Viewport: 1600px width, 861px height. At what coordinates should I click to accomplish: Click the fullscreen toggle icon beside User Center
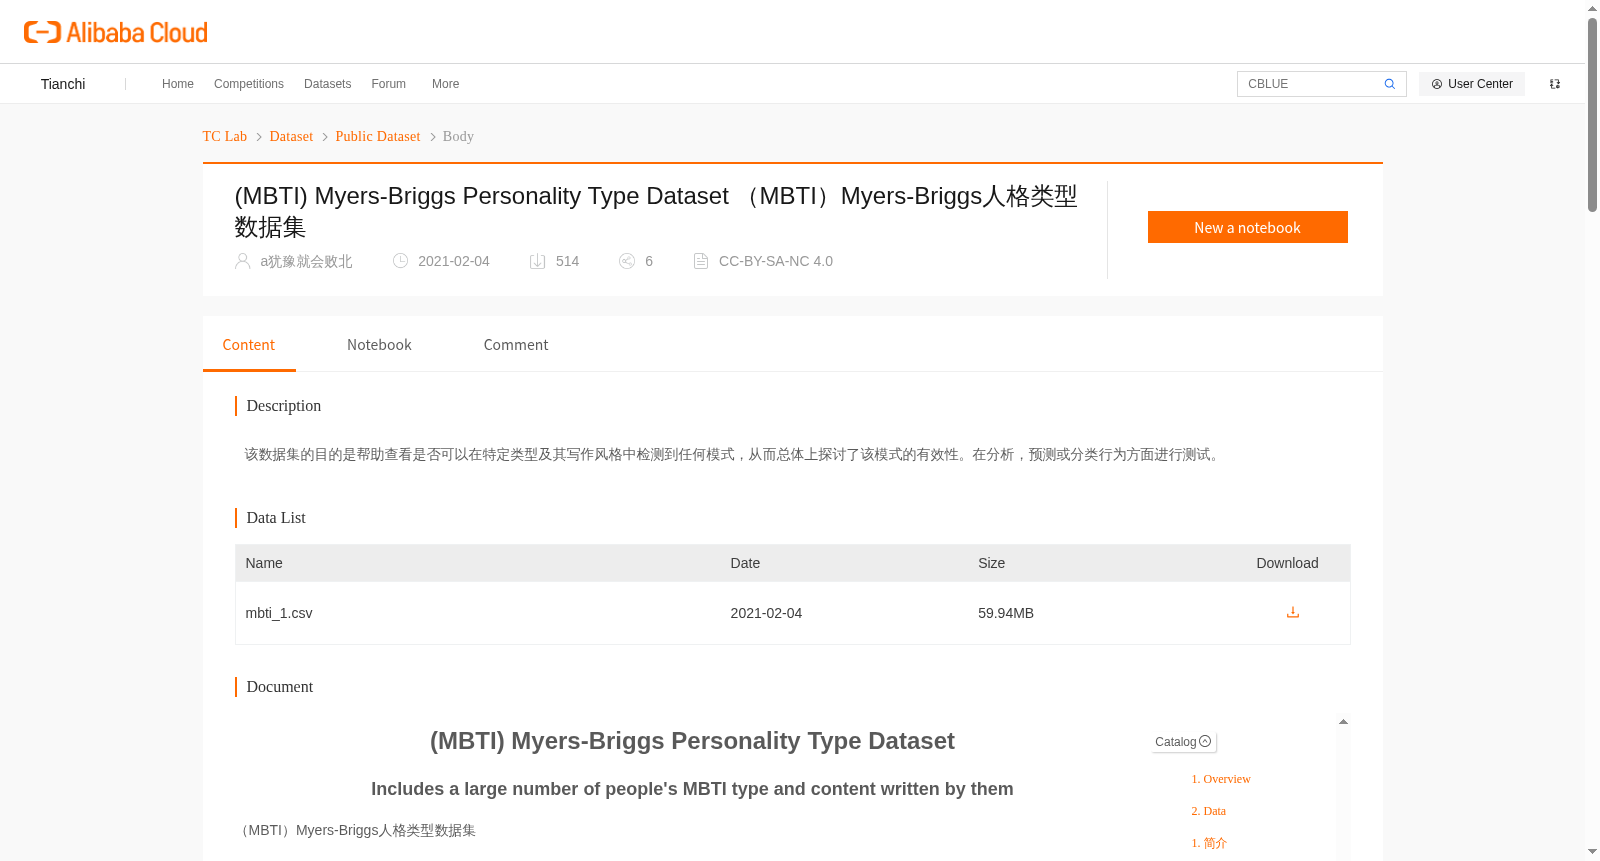[x=1555, y=84]
